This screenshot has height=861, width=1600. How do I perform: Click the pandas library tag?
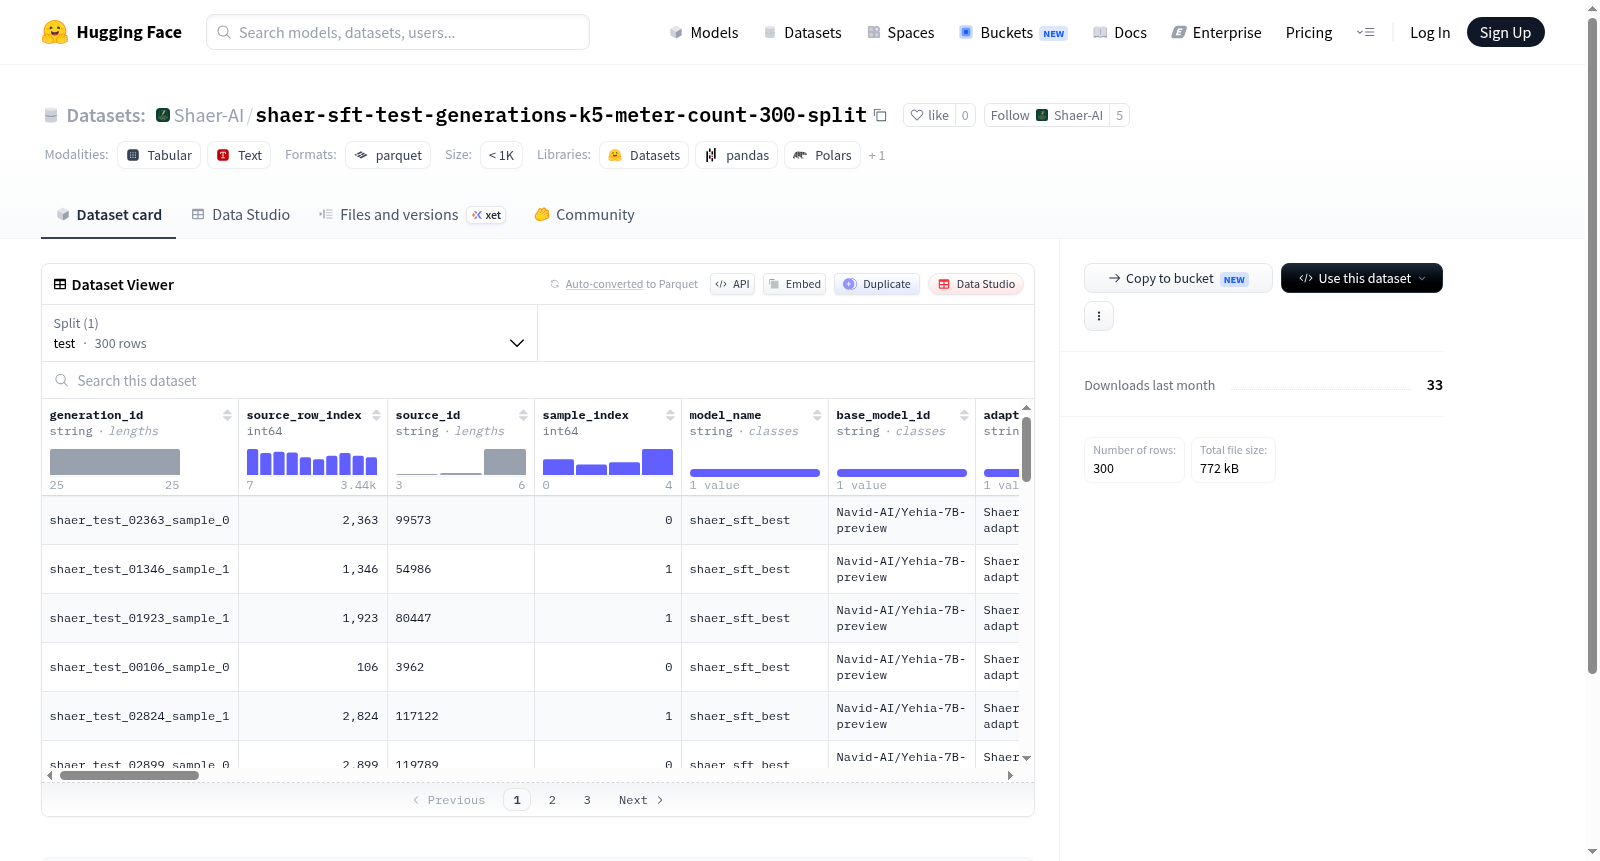point(737,155)
